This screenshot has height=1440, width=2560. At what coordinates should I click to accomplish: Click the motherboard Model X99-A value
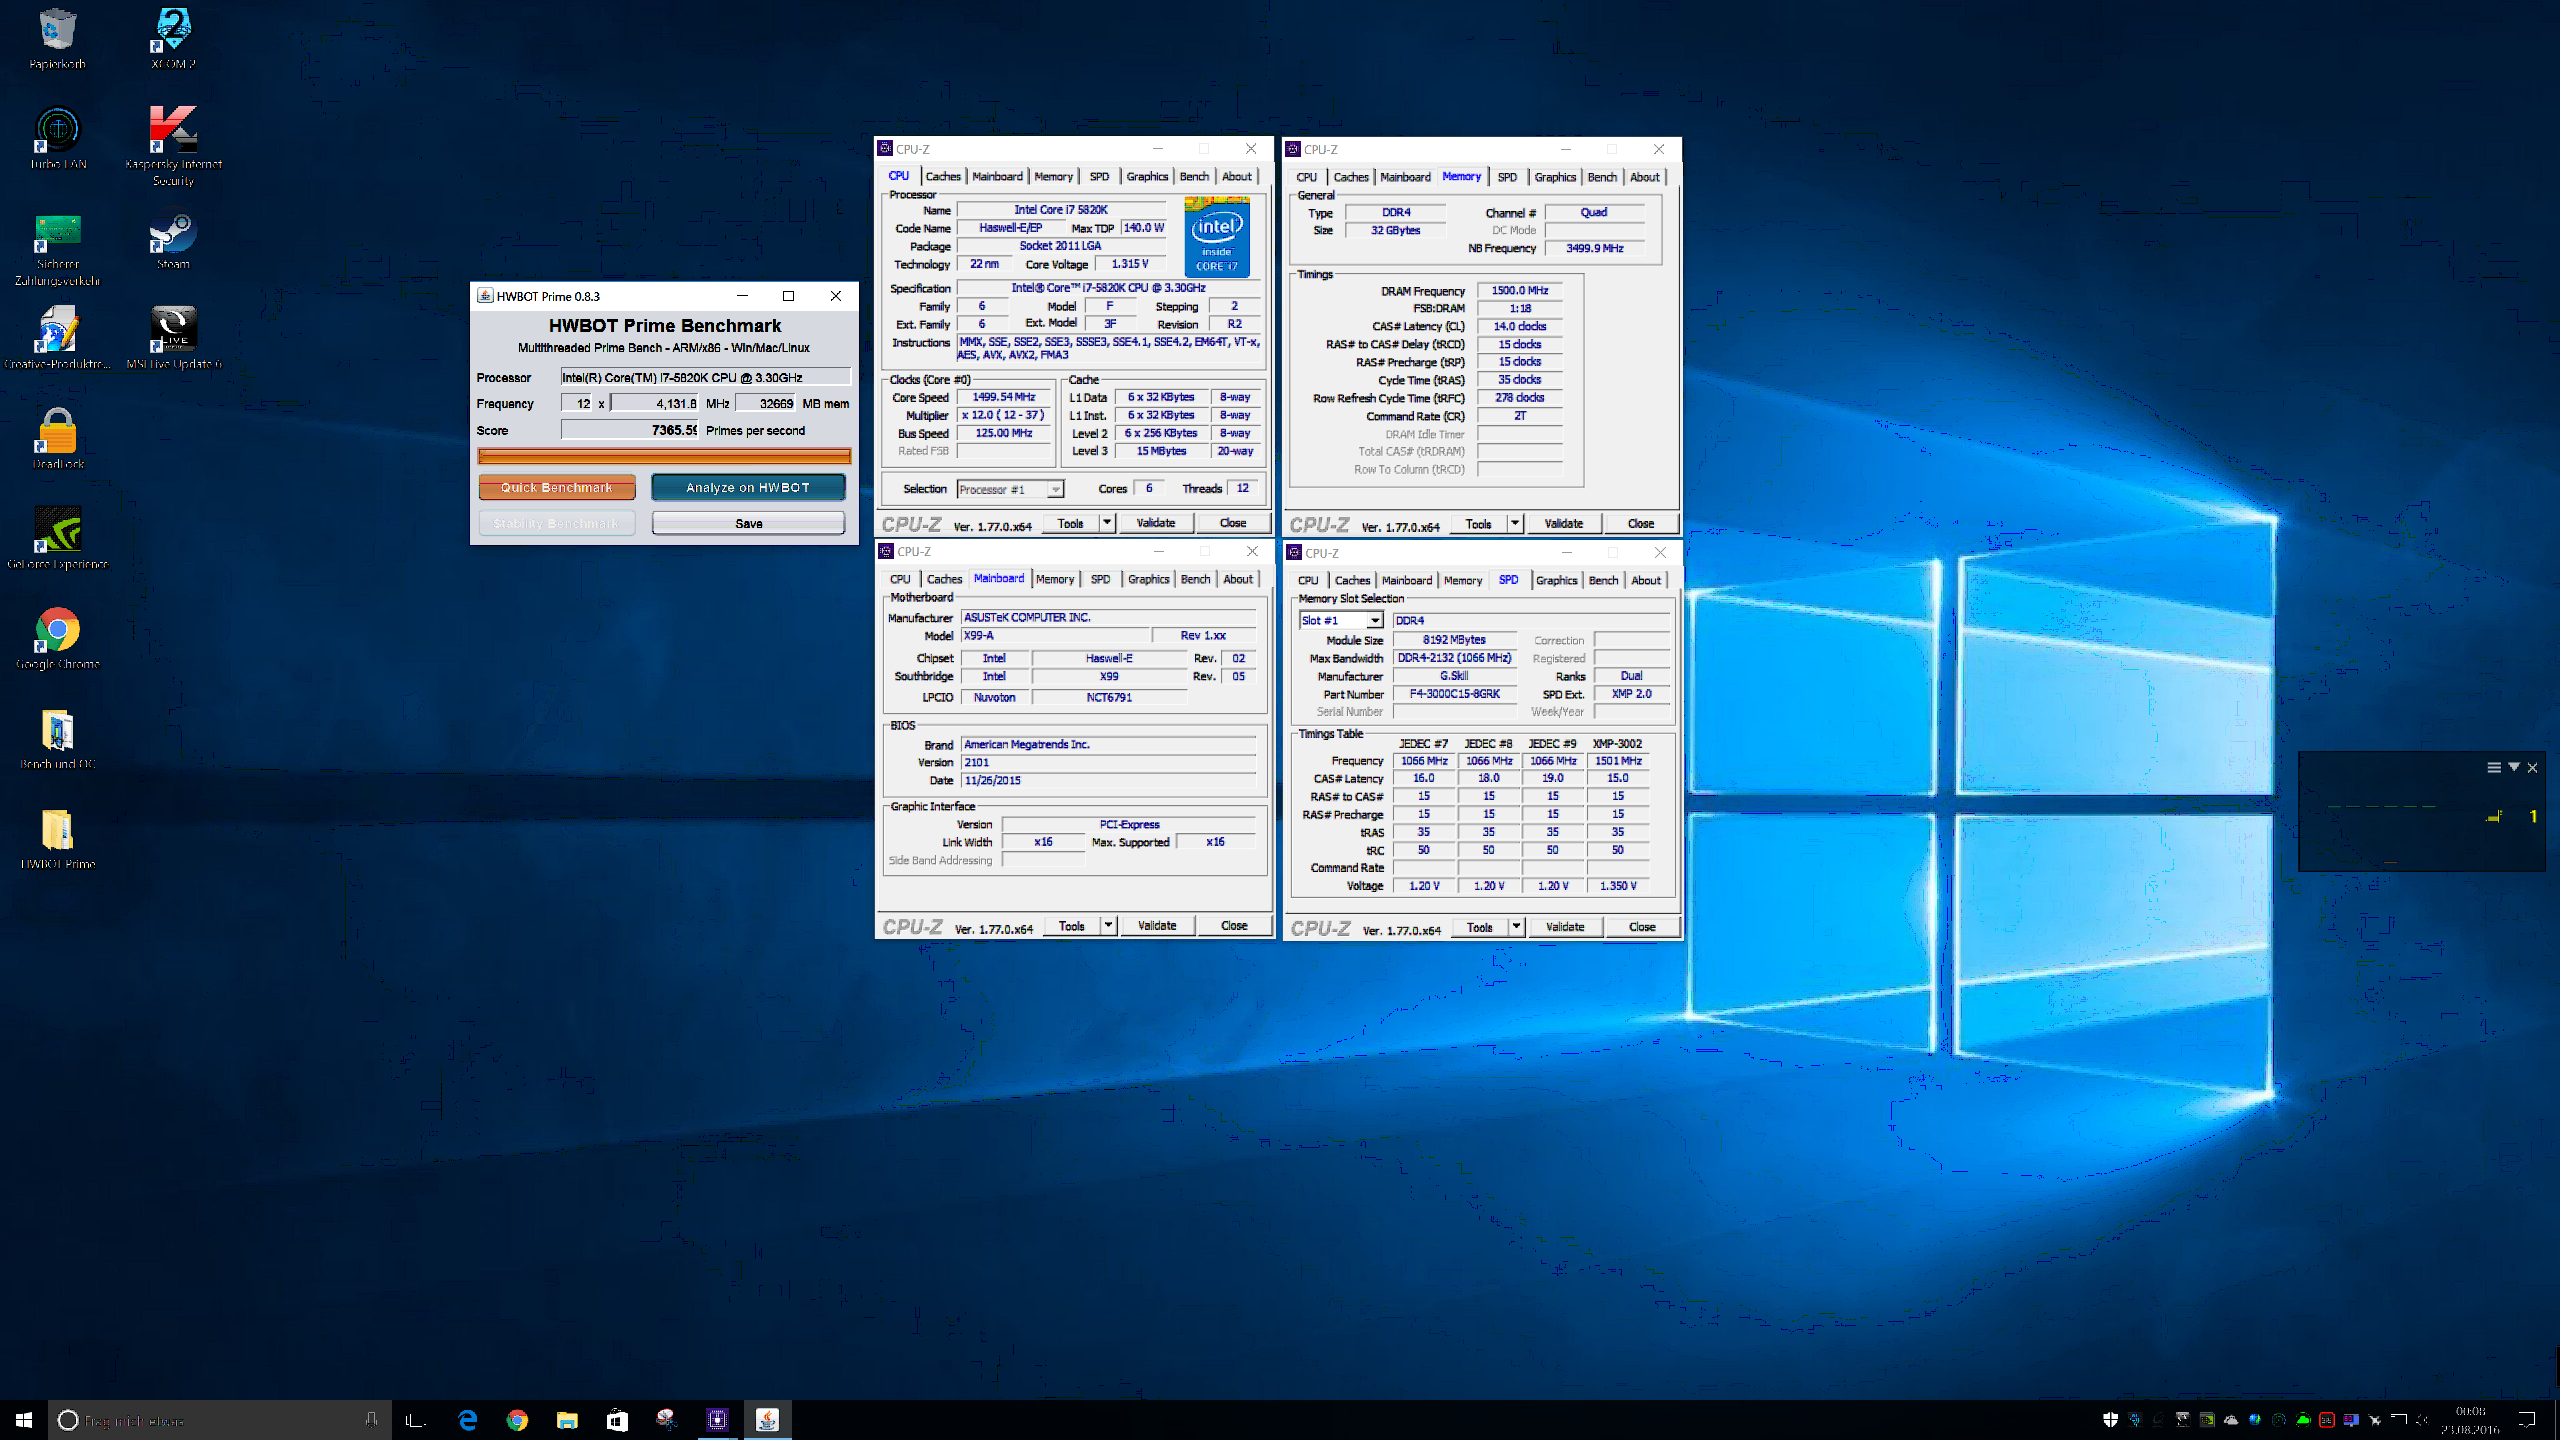(1054, 635)
